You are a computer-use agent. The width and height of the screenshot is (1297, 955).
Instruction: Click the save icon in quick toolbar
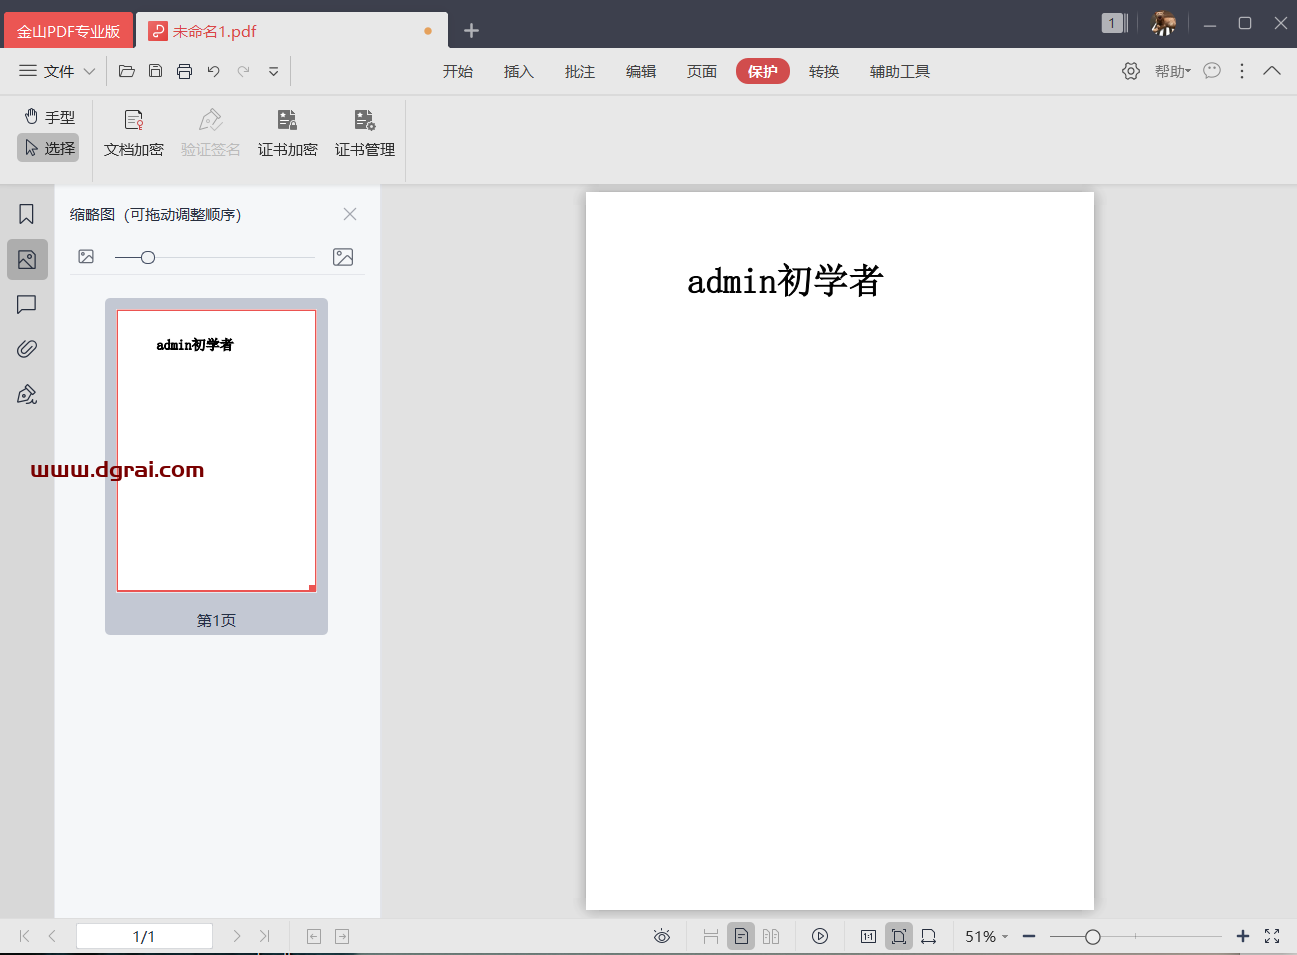coord(155,71)
